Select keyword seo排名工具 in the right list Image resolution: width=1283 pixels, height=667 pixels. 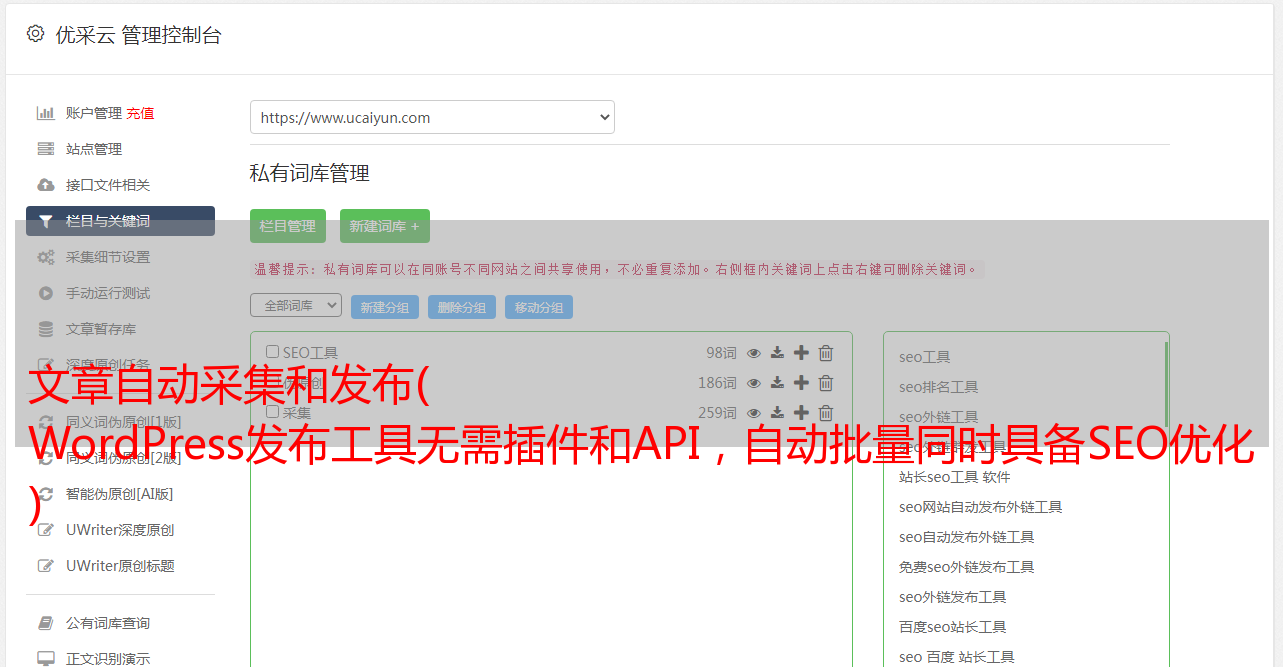pos(939,387)
